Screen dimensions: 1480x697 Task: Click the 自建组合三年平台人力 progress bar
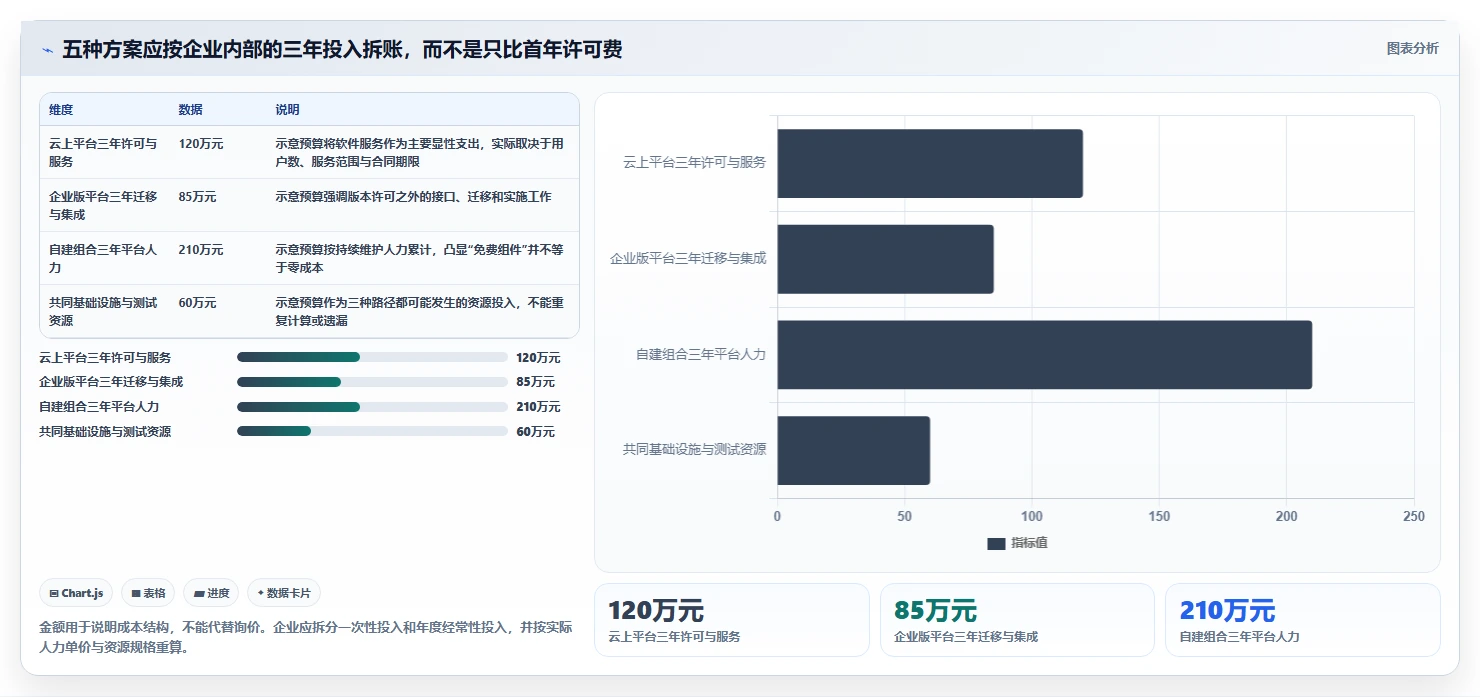click(372, 407)
